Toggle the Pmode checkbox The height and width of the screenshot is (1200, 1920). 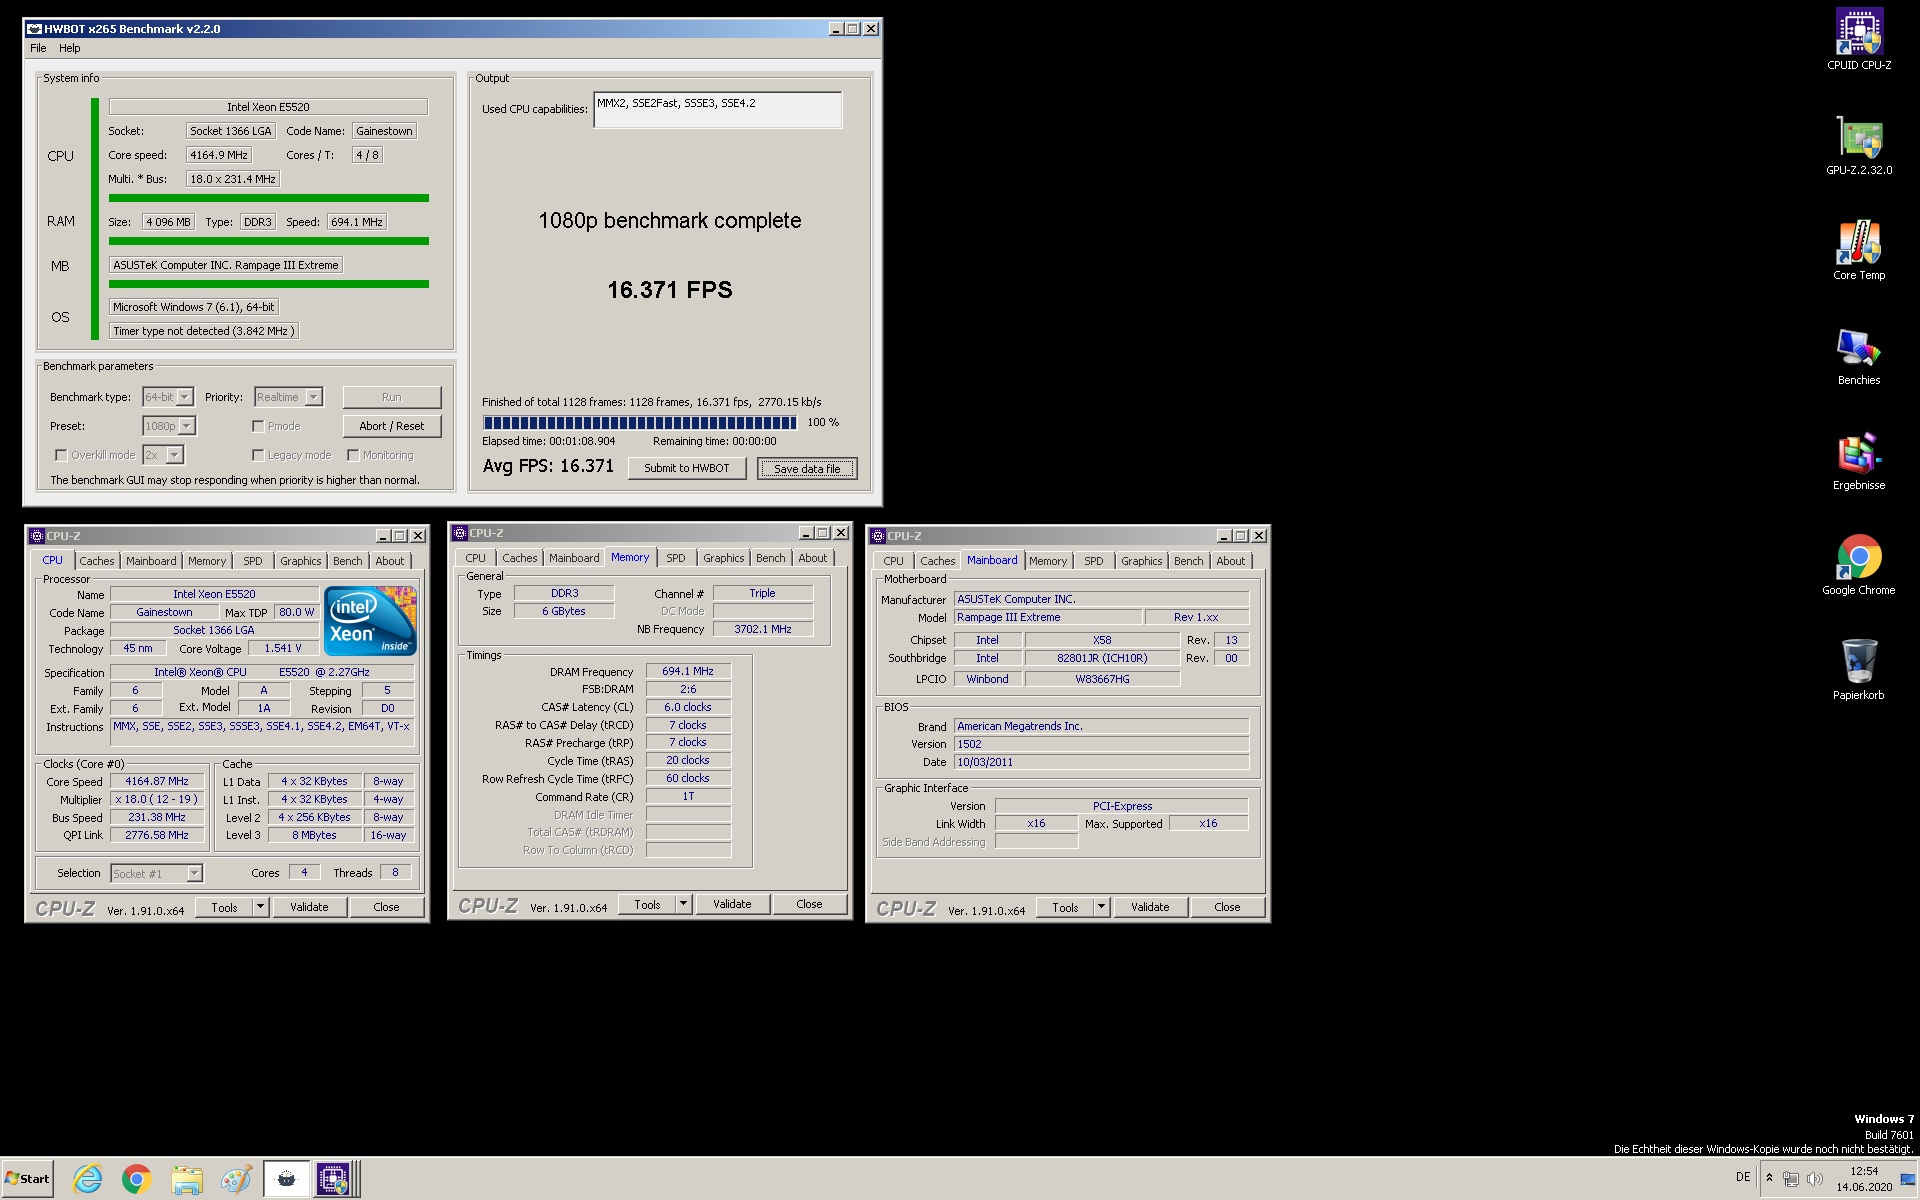[258, 426]
